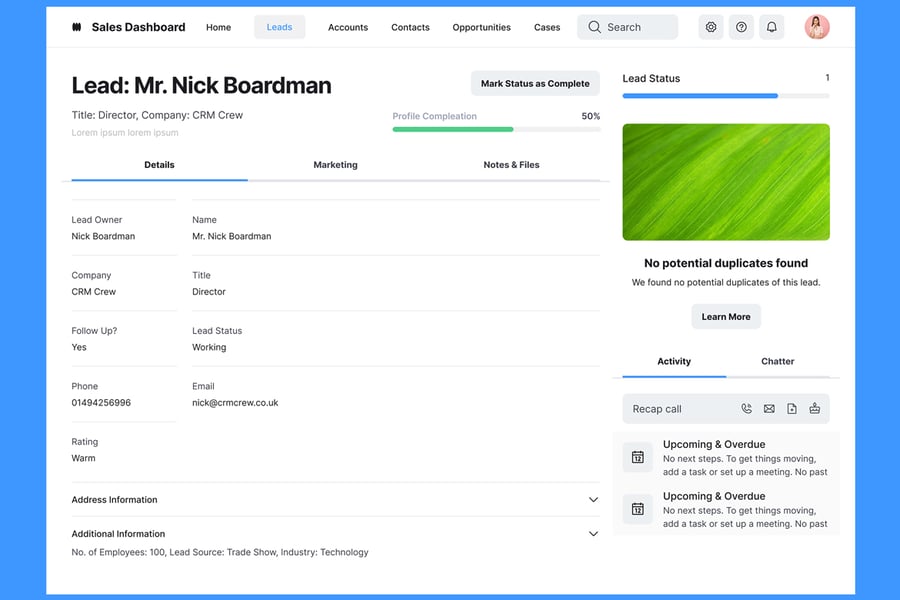900x600 pixels.
Task: Click the first Upcoming & Overdue calendar icon
Action: click(x=637, y=457)
